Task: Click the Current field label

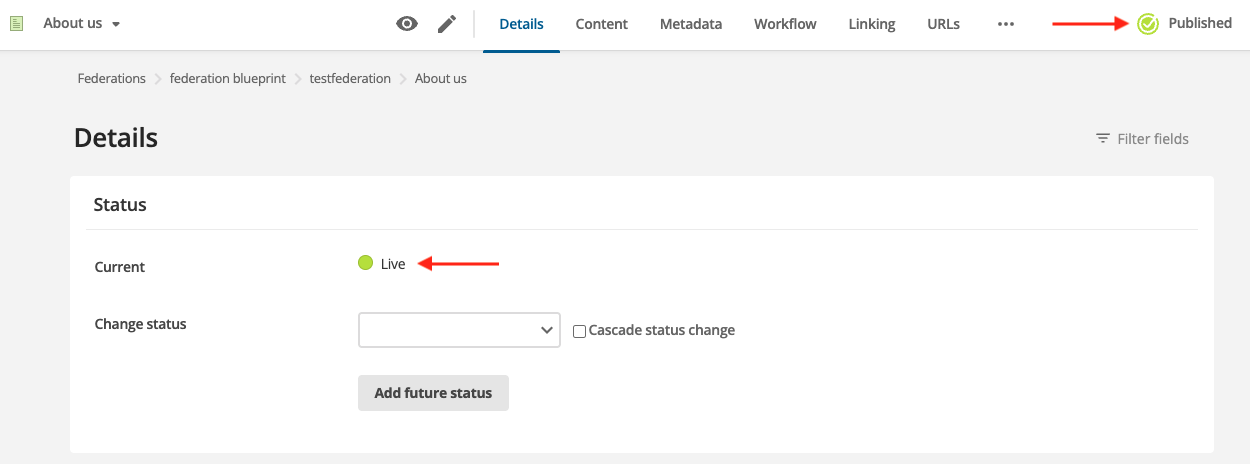Action: pyautogui.click(x=119, y=267)
